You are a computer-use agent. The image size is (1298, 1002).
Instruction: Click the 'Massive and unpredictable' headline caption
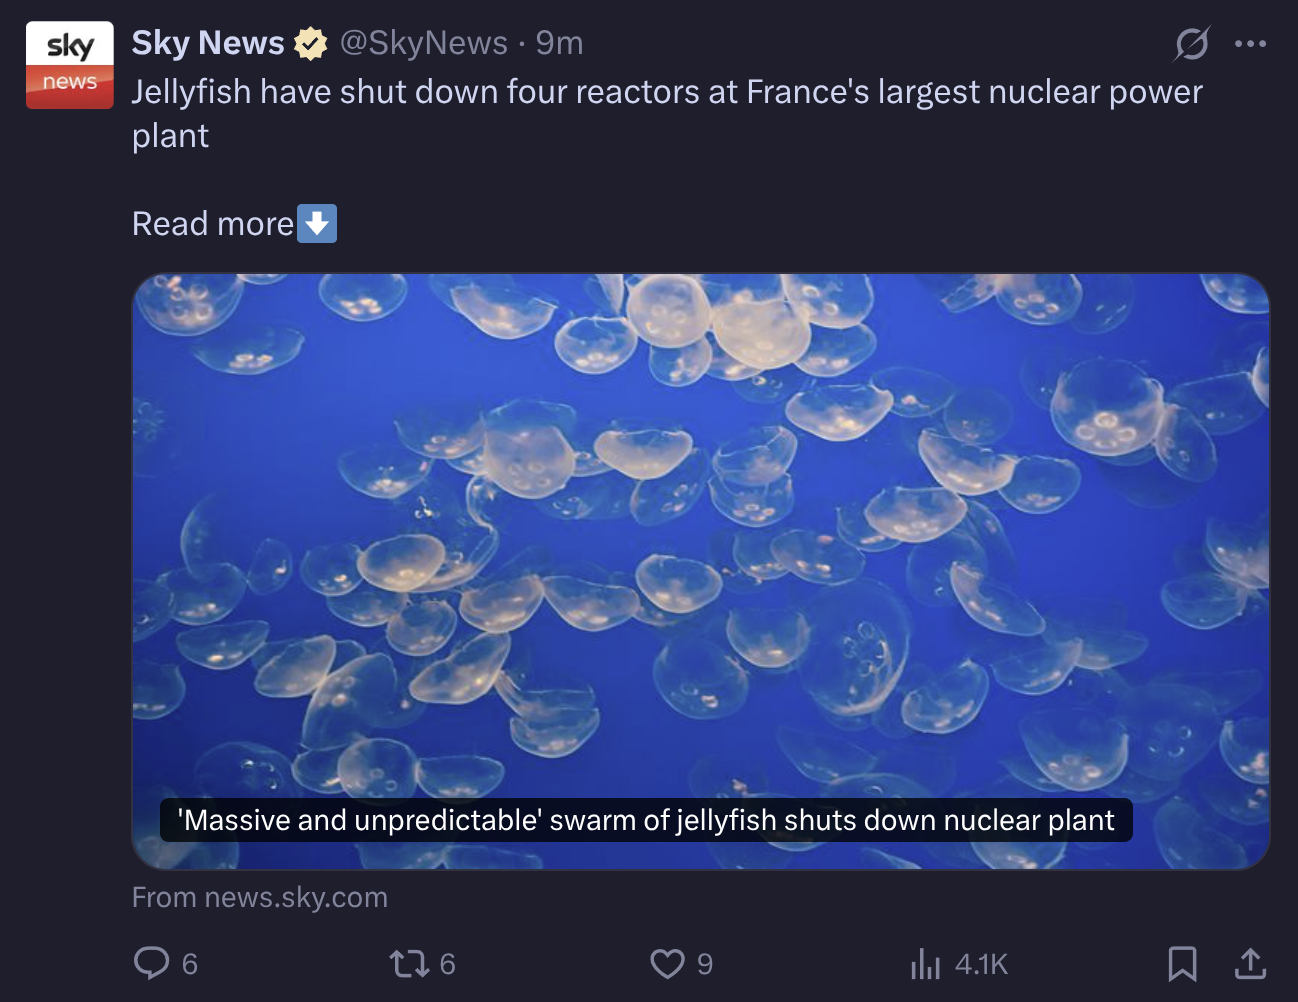(x=646, y=820)
